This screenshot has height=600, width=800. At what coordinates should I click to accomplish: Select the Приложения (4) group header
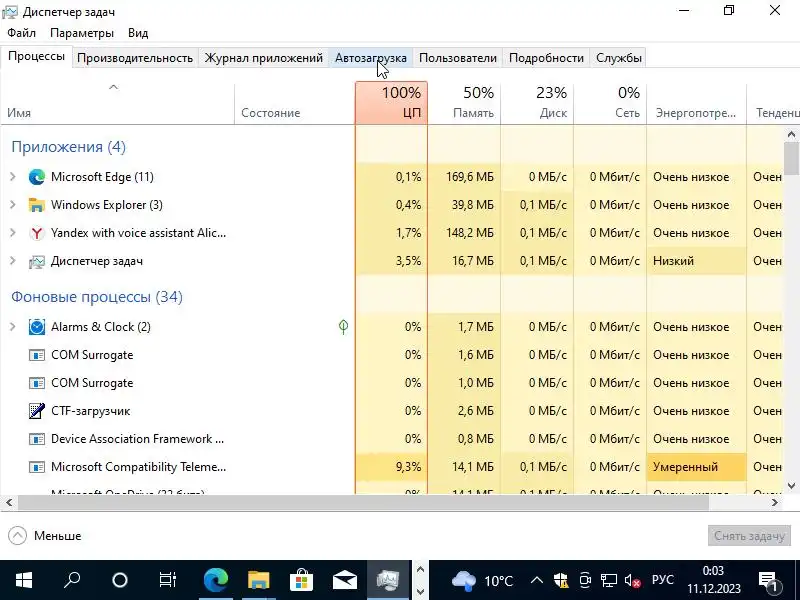(x=68, y=147)
